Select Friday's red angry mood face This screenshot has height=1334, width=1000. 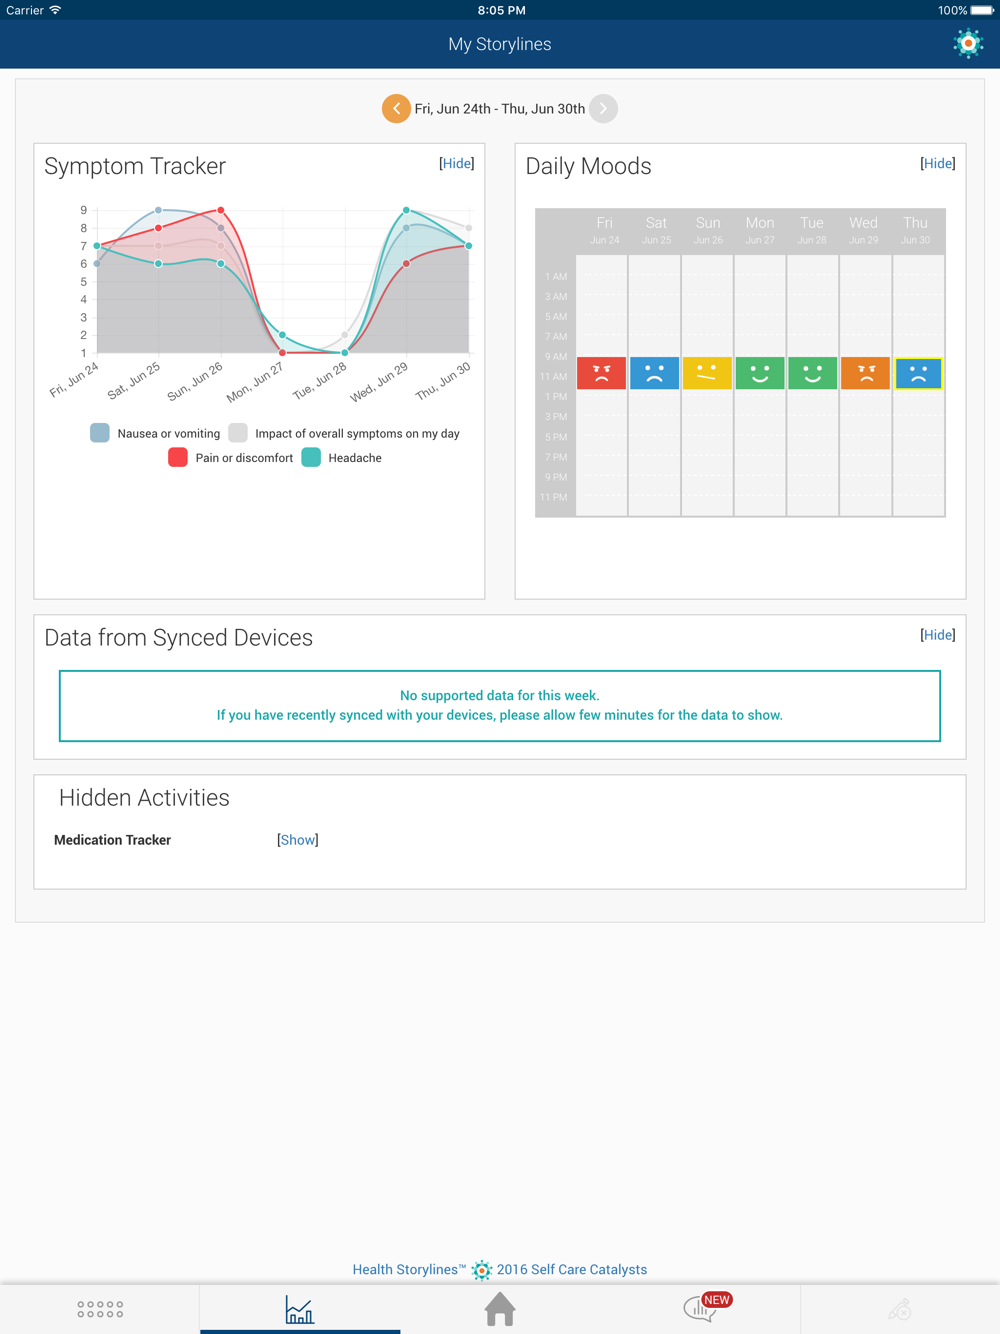pos(602,373)
